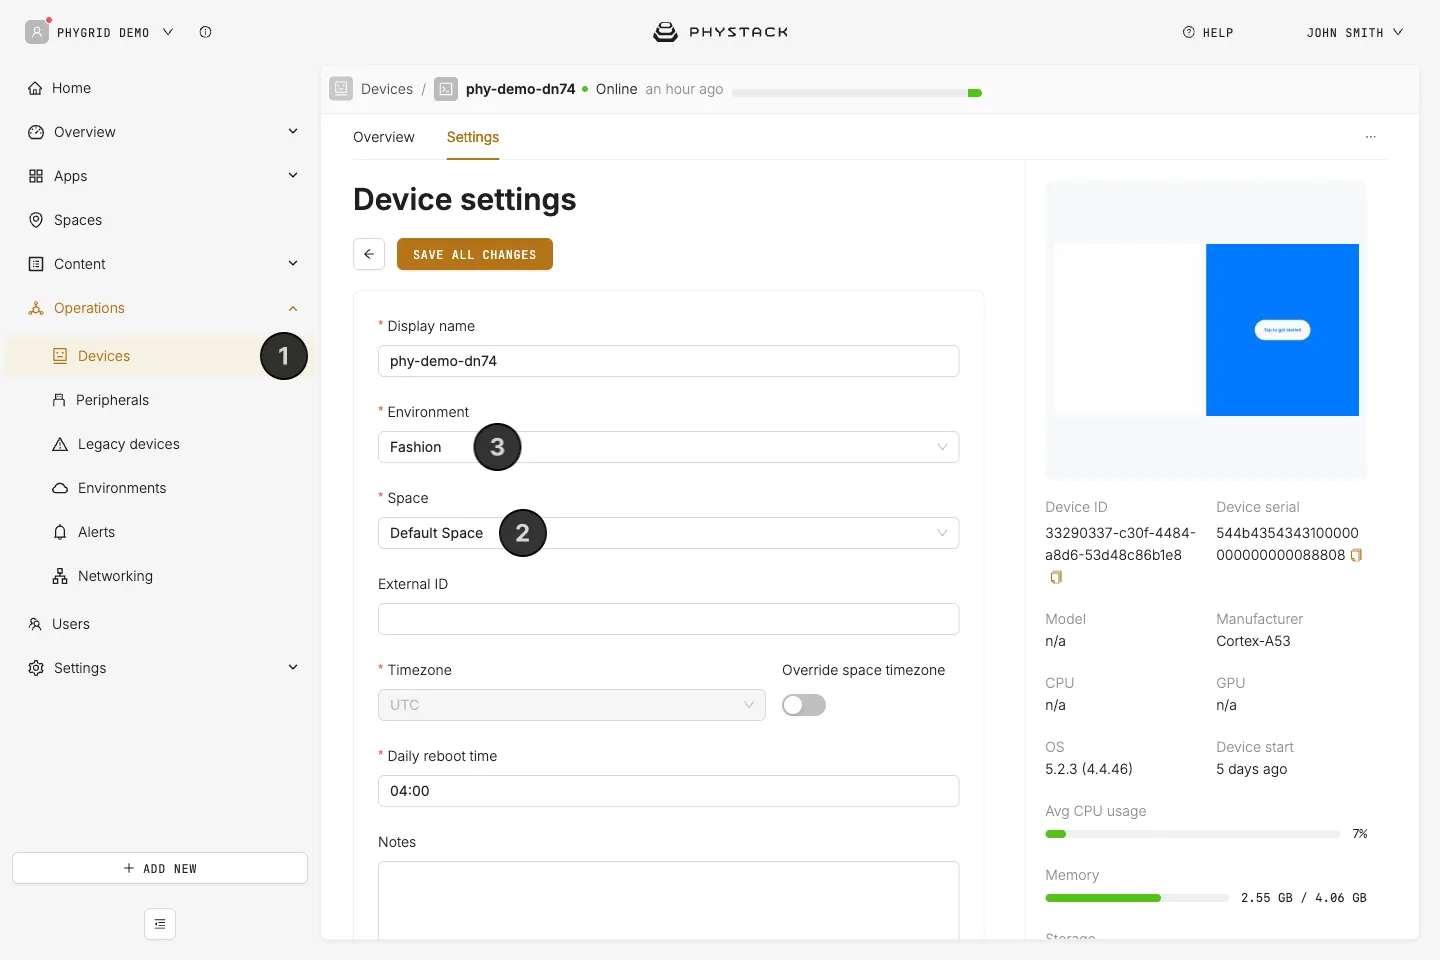The image size is (1440, 960).
Task: Click the Display name input field
Action: (x=668, y=361)
